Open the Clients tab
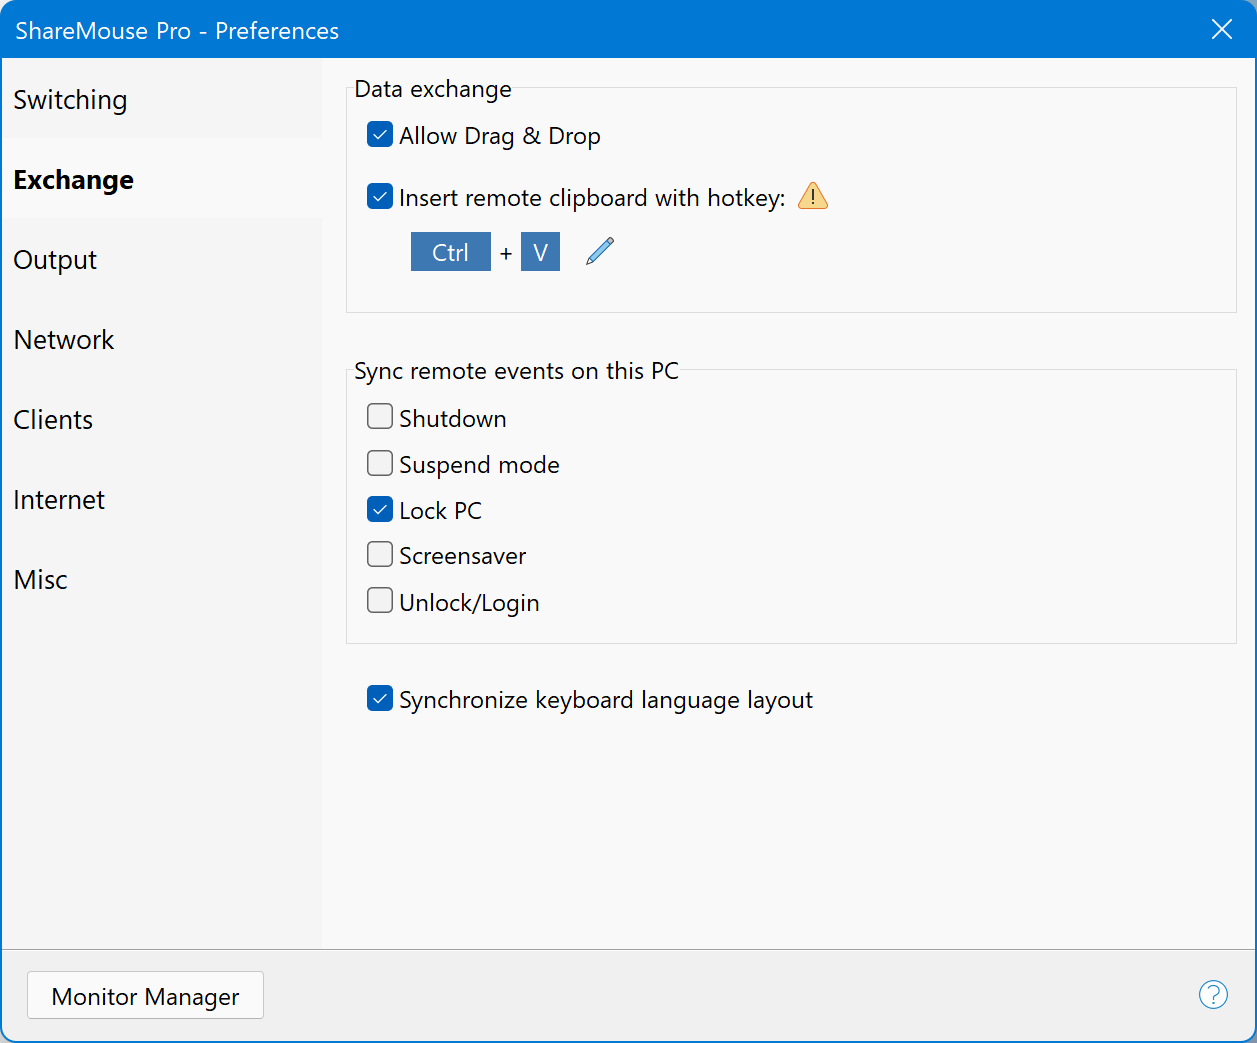Screen dimensions: 1257x1043 tap(162, 419)
